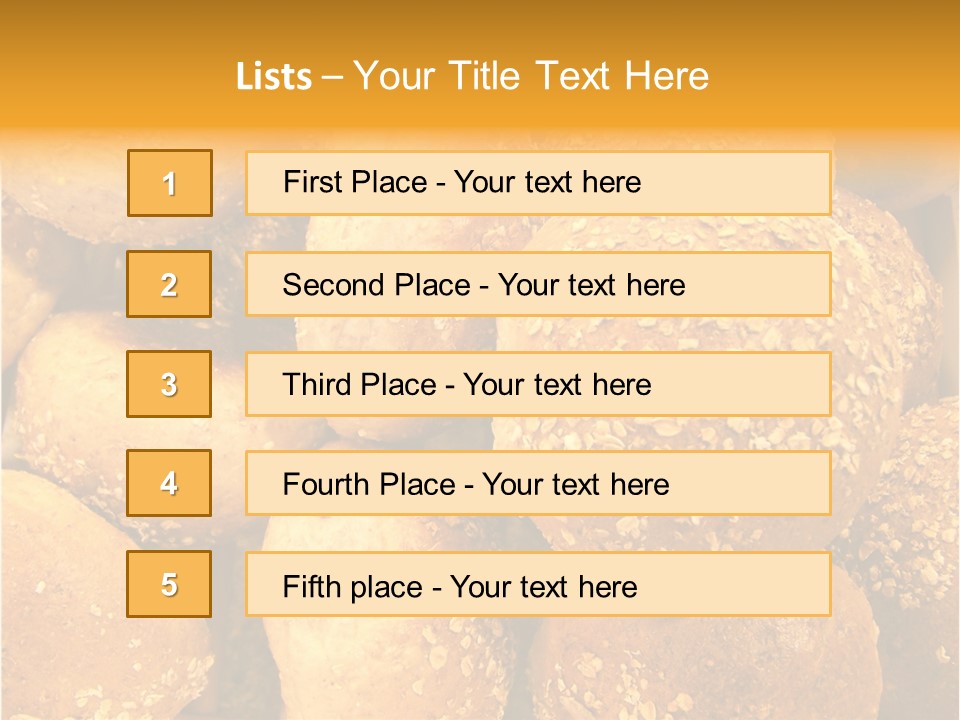The width and height of the screenshot is (960, 720).
Task: Select the number 2 box
Action: click(169, 284)
